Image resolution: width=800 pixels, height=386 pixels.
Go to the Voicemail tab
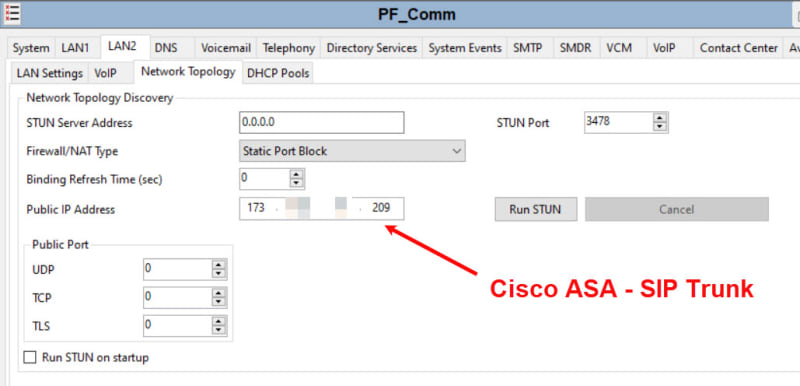226,48
